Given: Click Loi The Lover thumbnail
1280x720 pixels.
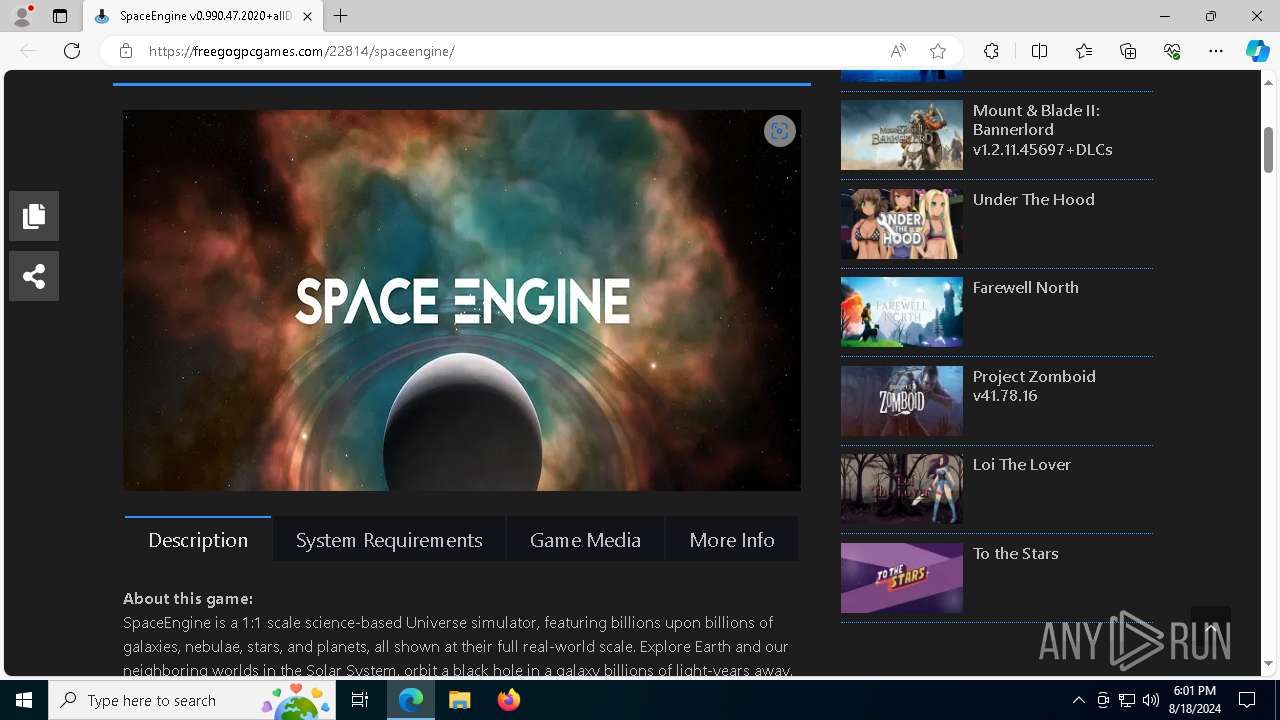Looking at the screenshot, I should click(x=902, y=489).
